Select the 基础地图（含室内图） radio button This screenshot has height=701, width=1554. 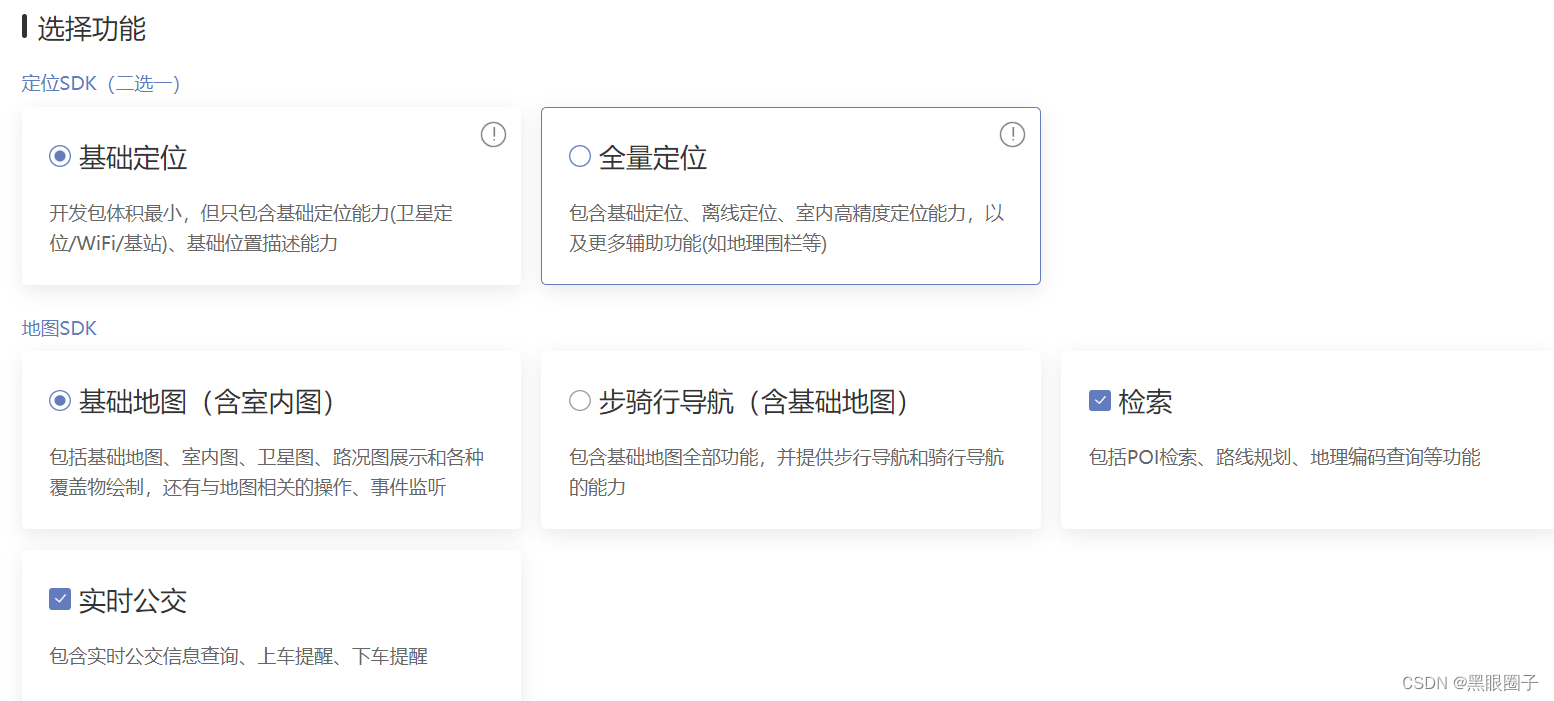point(59,400)
